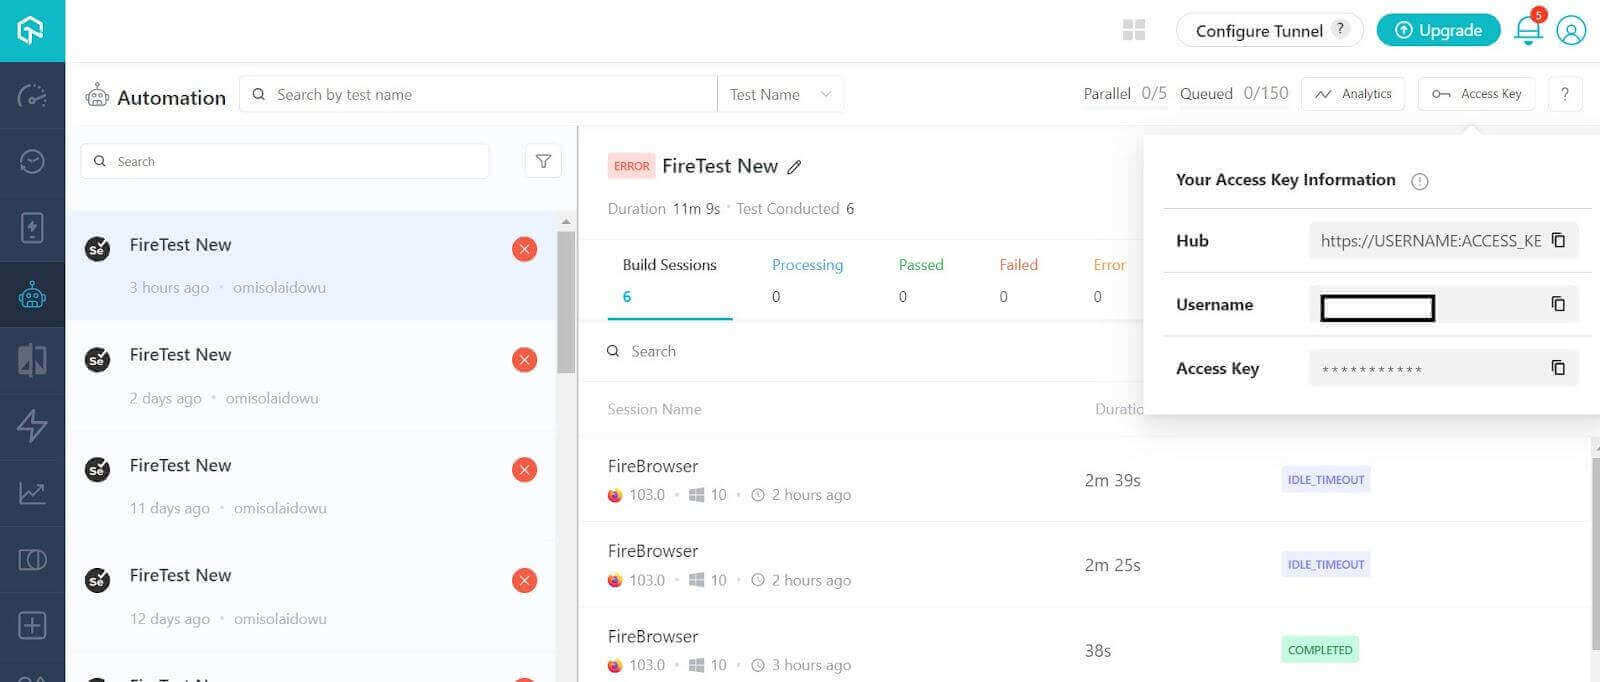This screenshot has height=682, width=1600.
Task: Open the user profile avatar
Action: pos(1571,30)
